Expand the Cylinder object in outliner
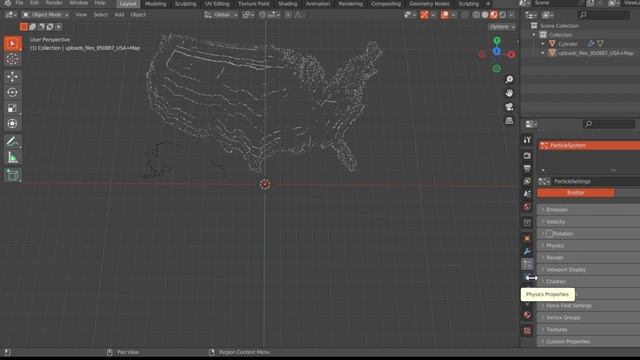This screenshot has height=360, width=640. click(x=543, y=44)
